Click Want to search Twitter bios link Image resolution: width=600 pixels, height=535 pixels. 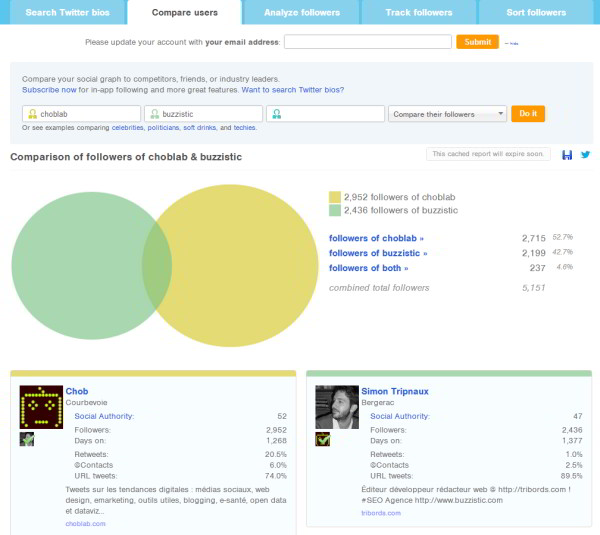point(293,90)
